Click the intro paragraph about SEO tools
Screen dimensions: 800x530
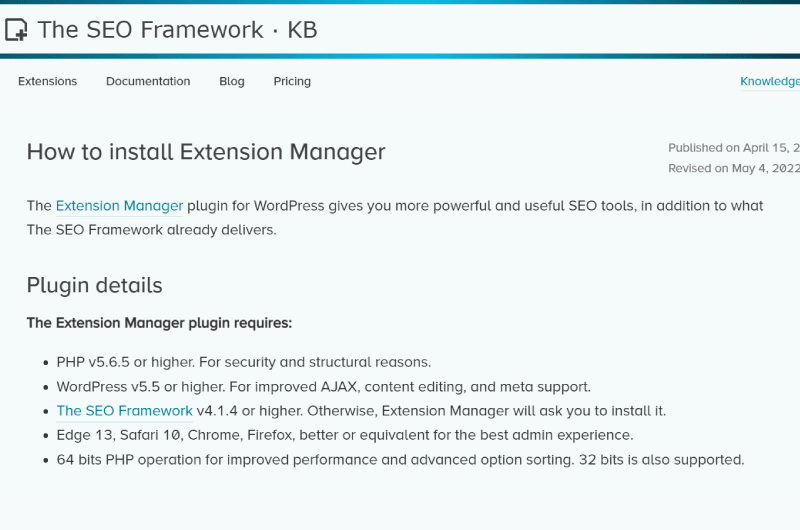[x=395, y=218]
